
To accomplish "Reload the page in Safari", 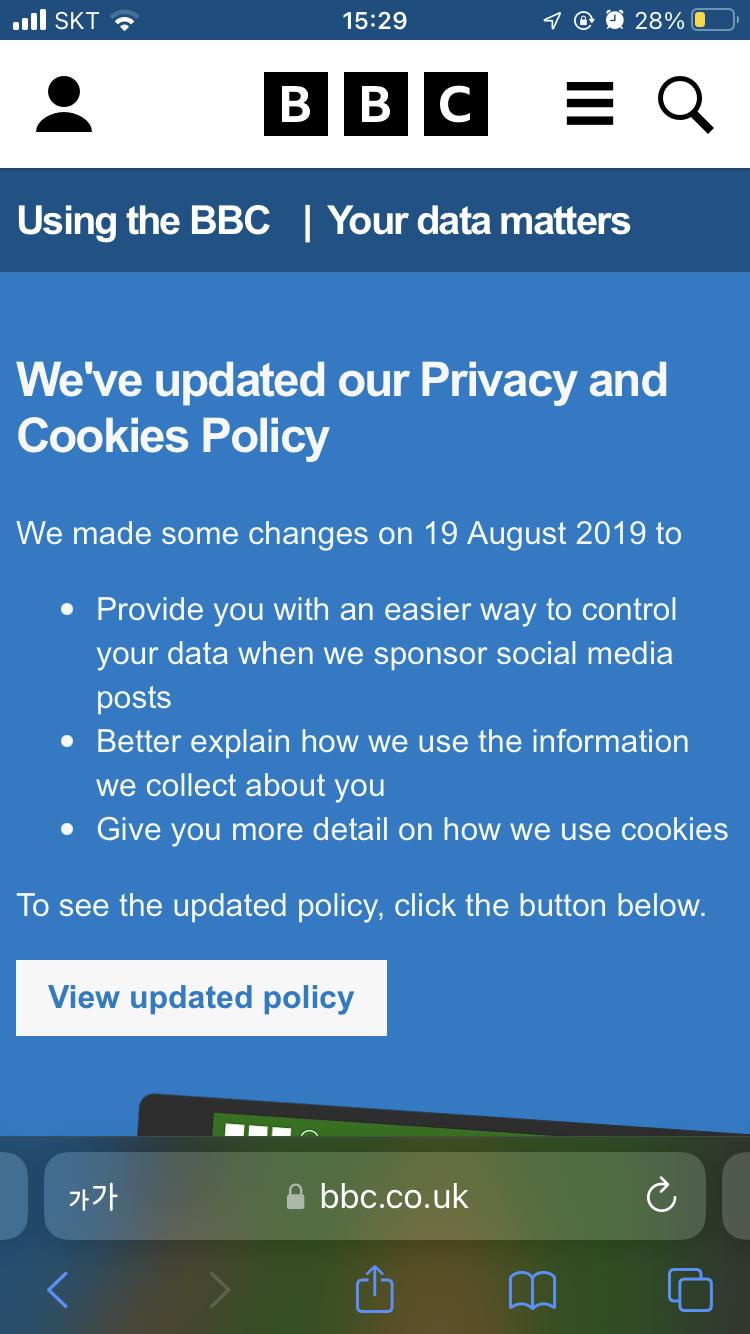I will [661, 1195].
